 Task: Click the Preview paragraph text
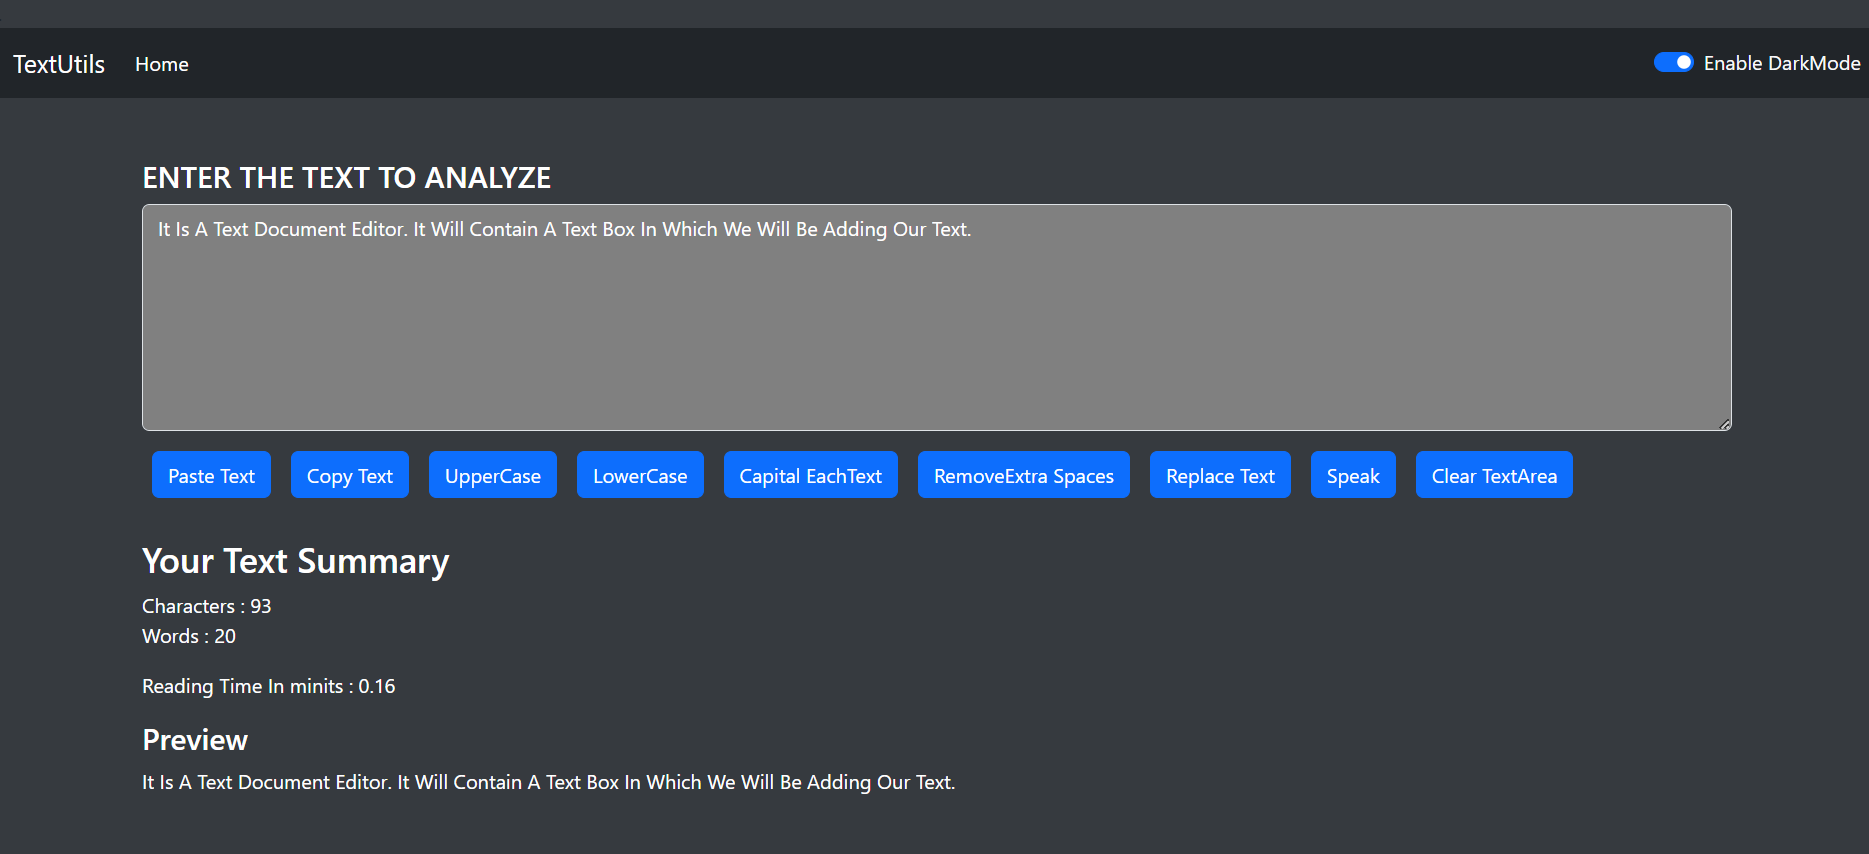549,782
